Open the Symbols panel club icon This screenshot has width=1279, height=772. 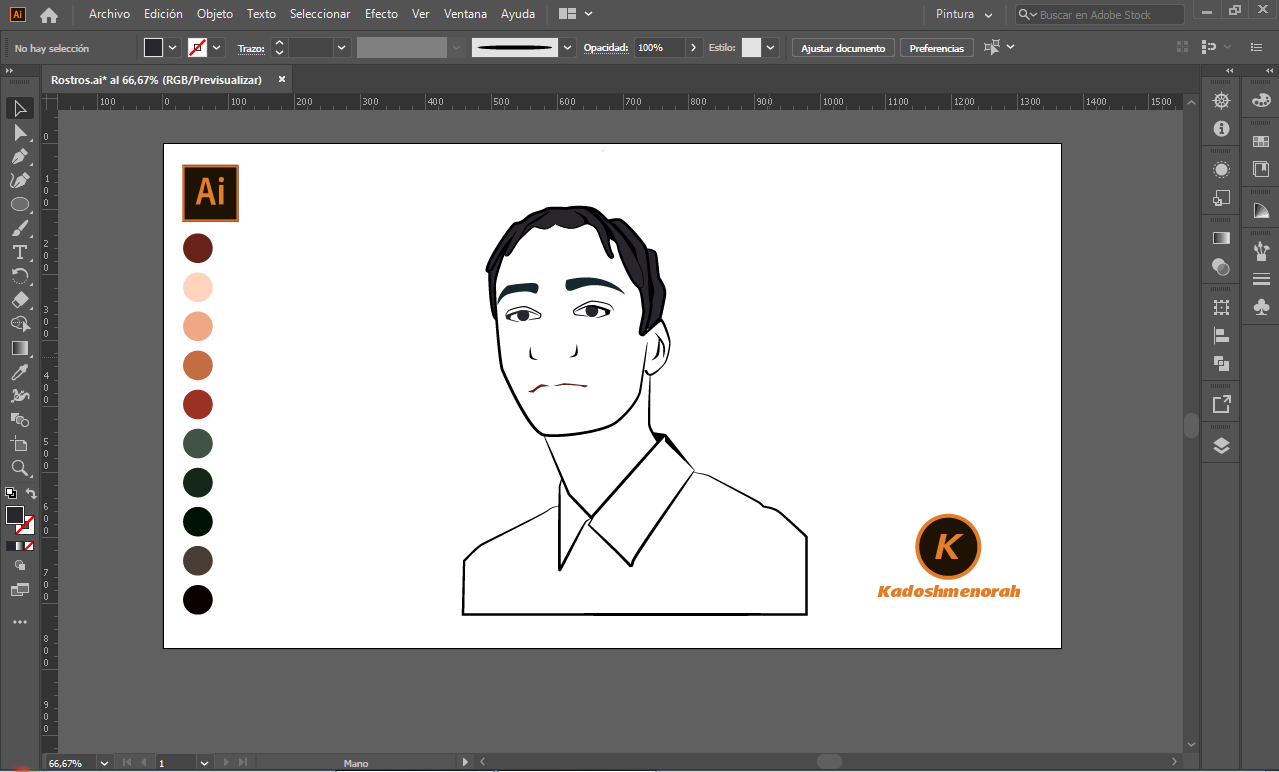click(x=1261, y=308)
